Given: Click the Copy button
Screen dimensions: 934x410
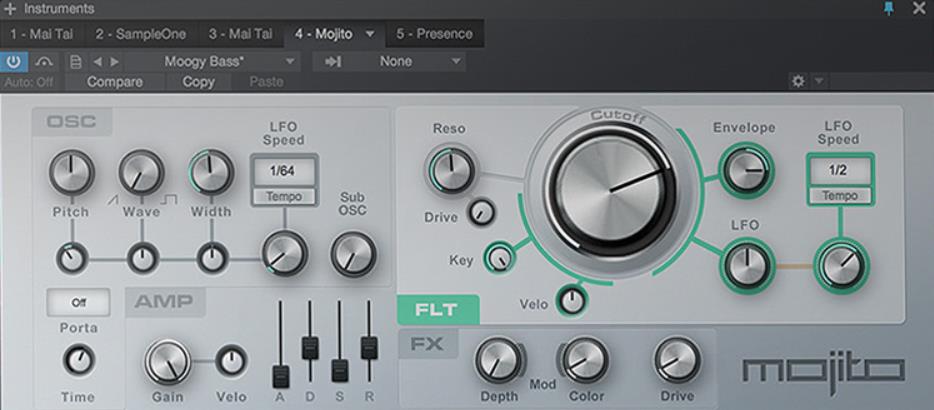Looking at the screenshot, I should coord(198,82).
